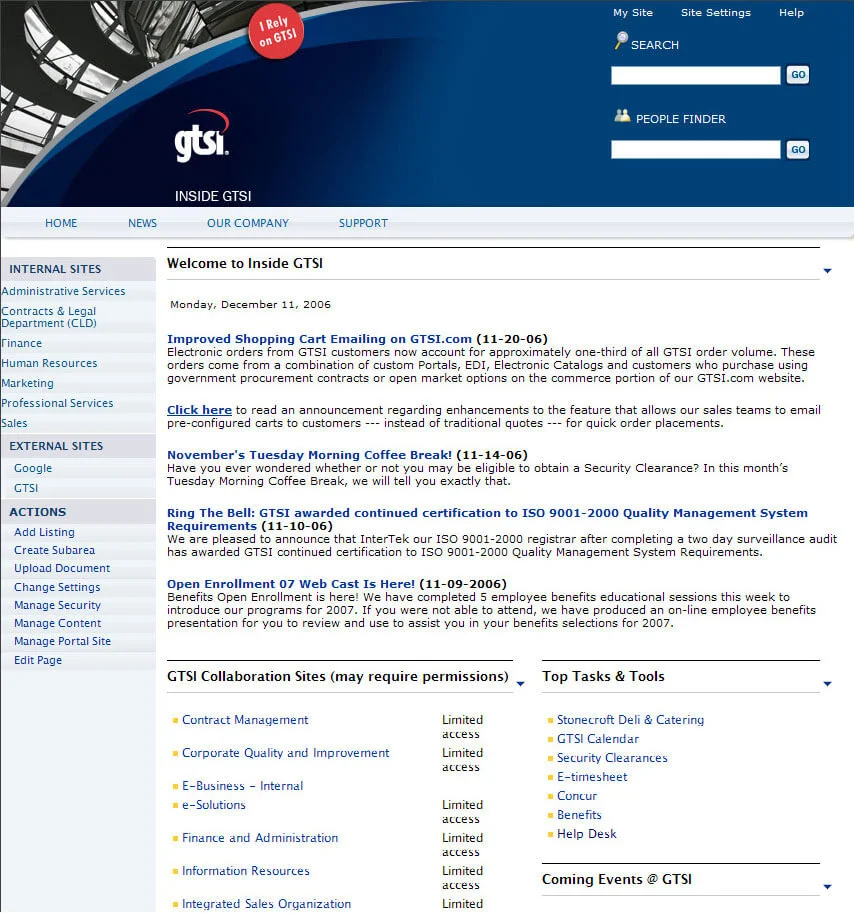Open Manage Security action
Screen dimensions: 854x913
click(57, 605)
